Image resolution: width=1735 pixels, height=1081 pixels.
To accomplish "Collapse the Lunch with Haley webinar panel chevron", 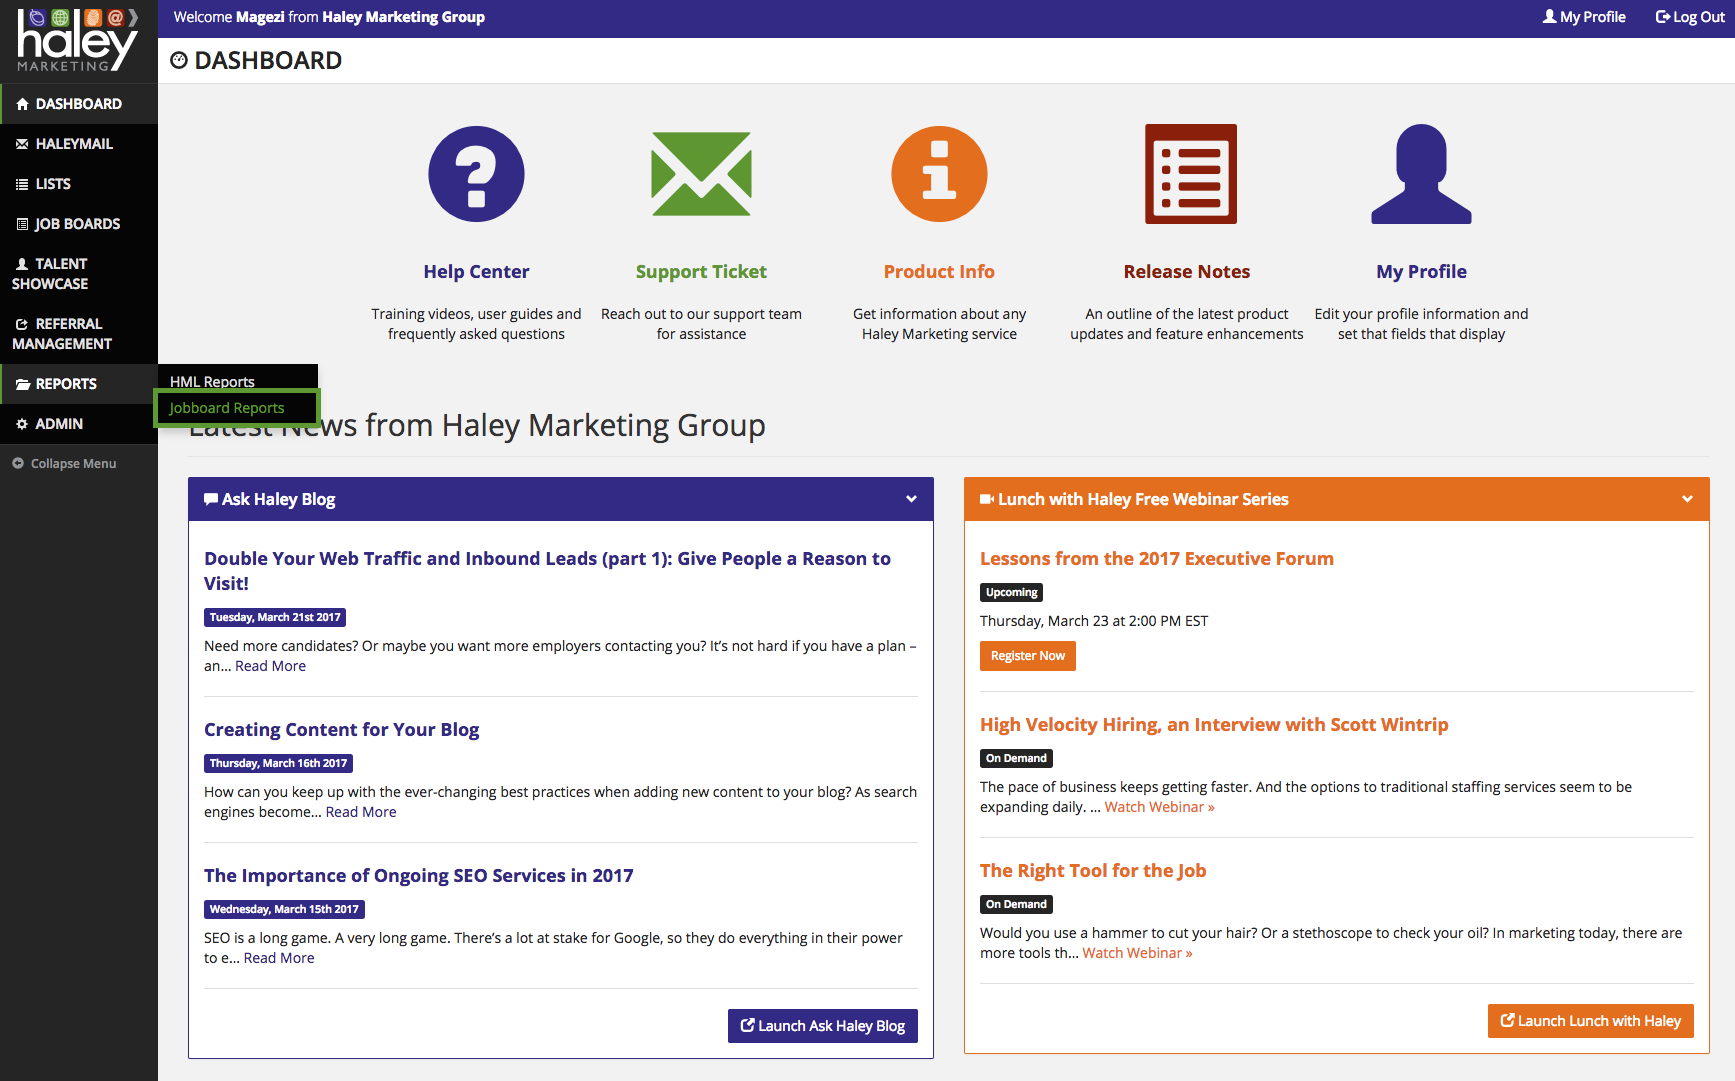I will [1687, 499].
